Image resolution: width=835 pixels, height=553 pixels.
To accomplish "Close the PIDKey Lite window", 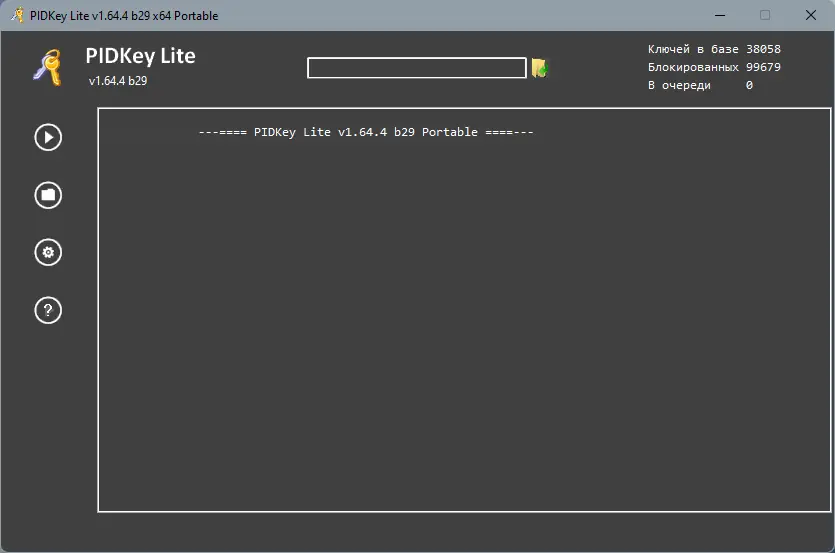I will (811, 15).
